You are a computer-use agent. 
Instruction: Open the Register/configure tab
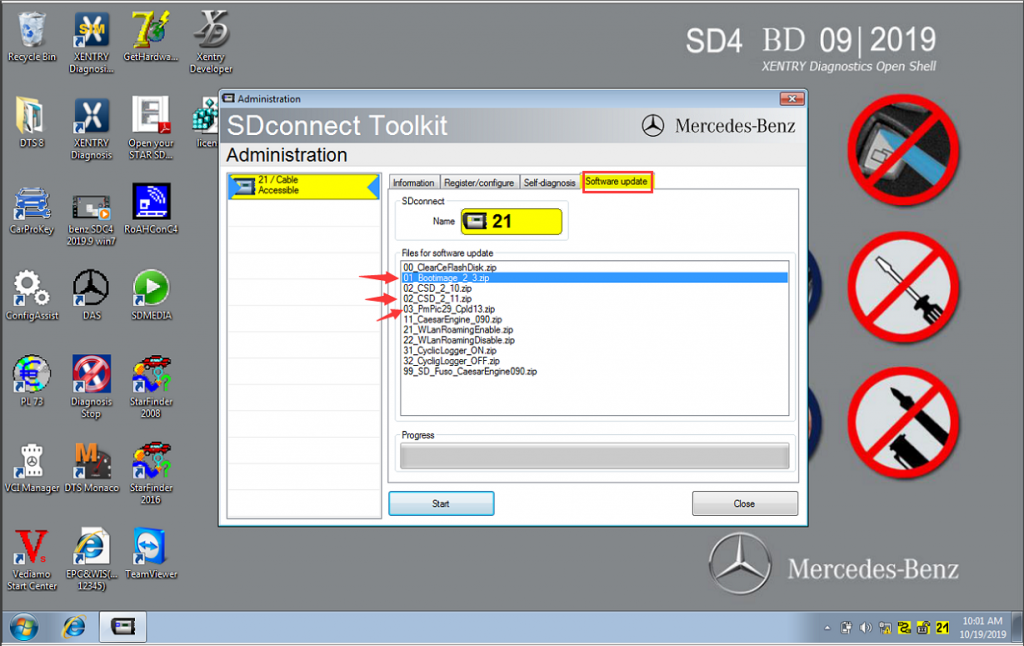pos(479,183)
